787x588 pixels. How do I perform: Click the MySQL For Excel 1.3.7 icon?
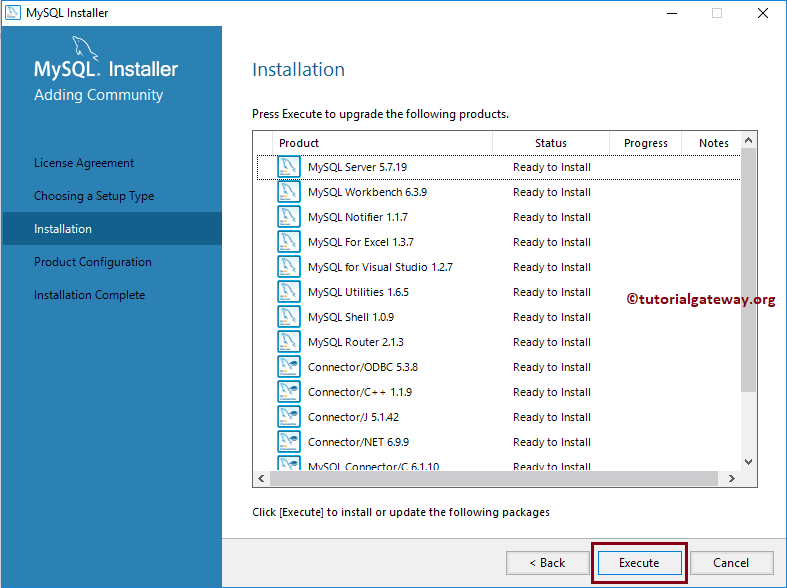point(289,242)
